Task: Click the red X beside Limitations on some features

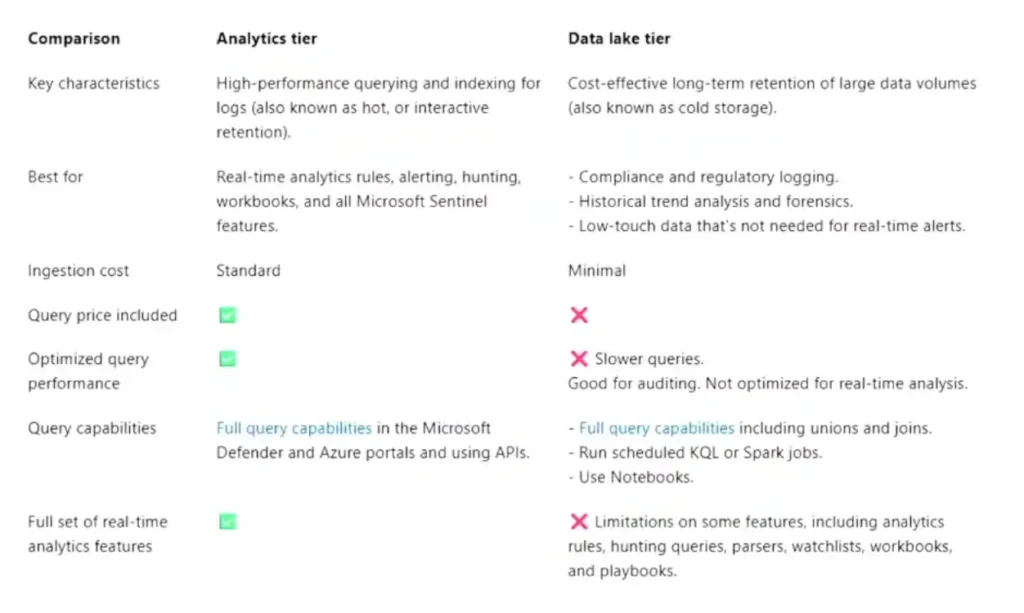Action: (578, 521)
